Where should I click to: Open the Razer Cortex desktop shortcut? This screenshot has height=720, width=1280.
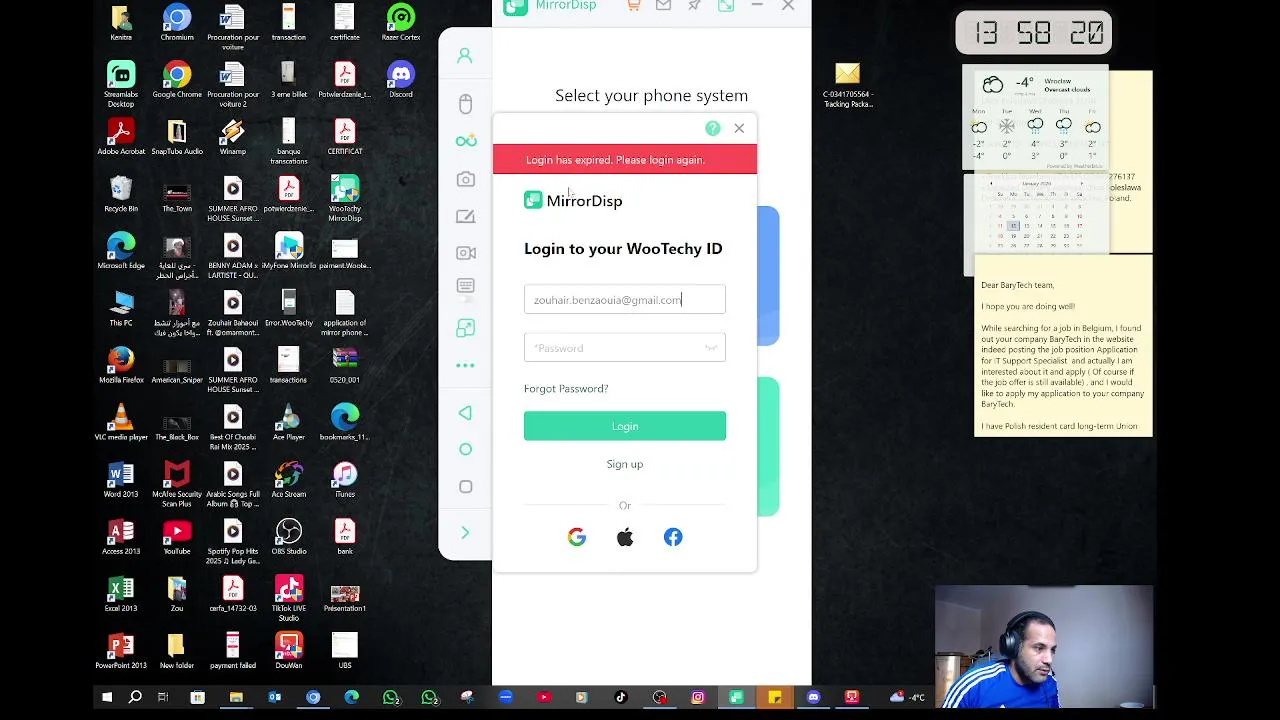click(401, 23)
